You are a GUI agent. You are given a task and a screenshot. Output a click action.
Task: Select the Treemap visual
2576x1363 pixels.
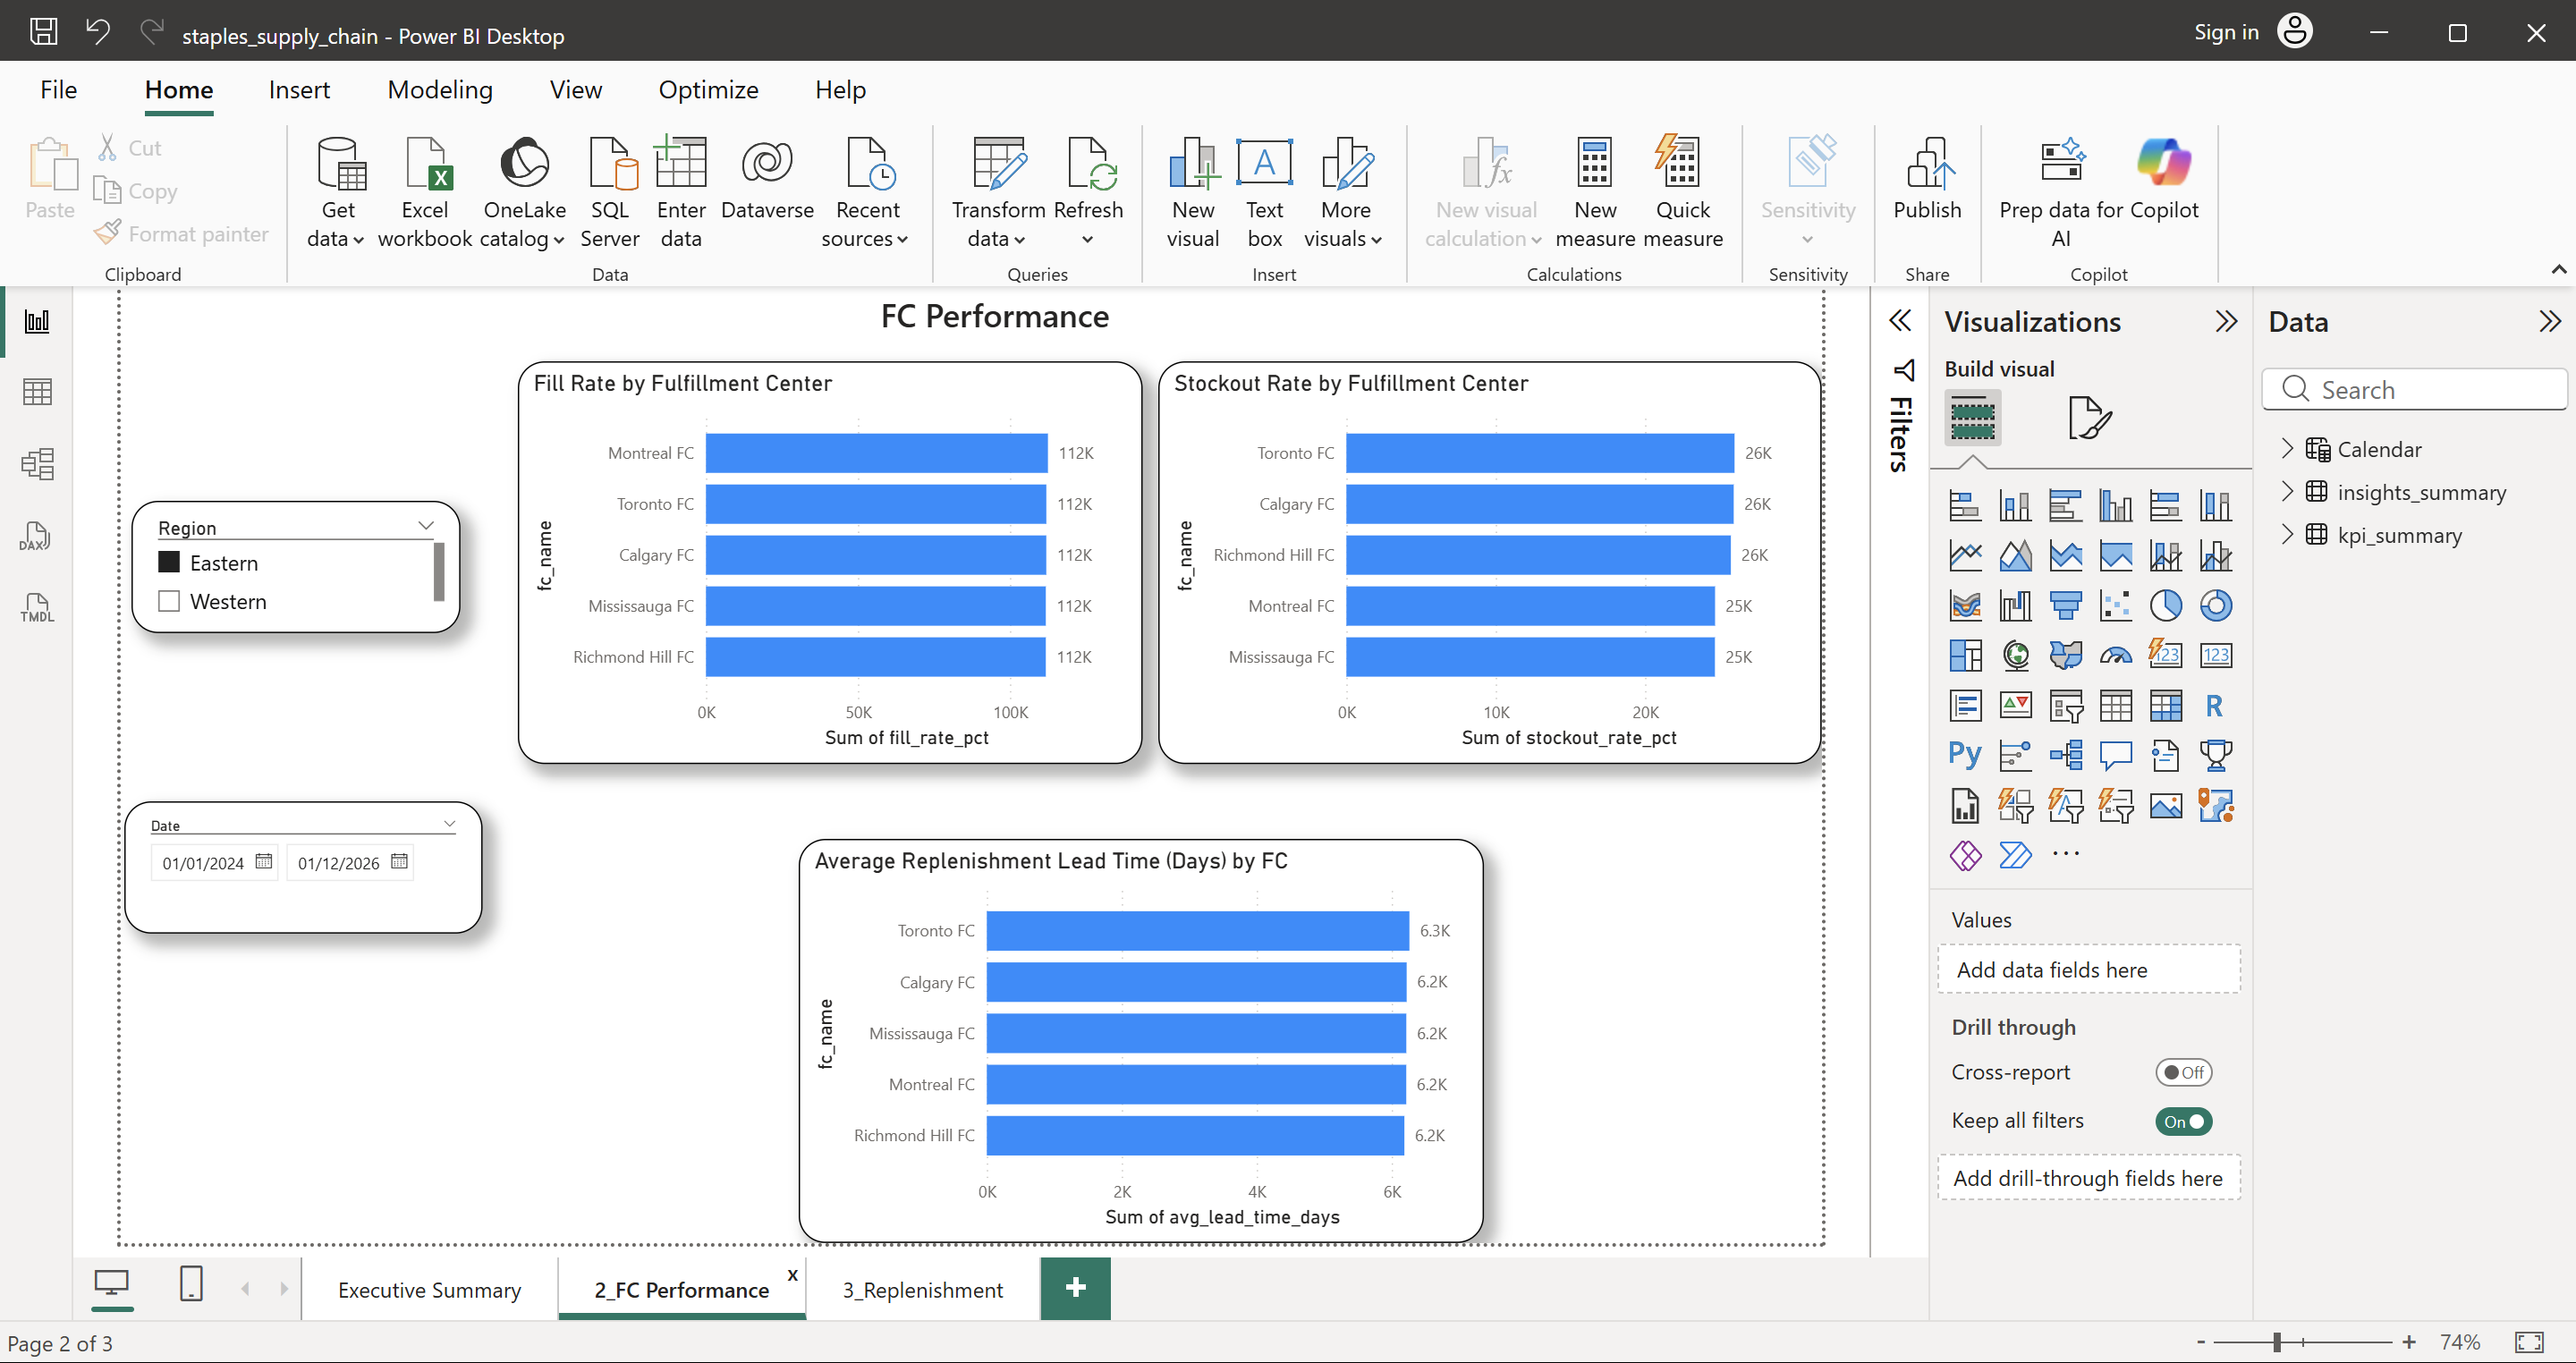tap(1965, 655)
